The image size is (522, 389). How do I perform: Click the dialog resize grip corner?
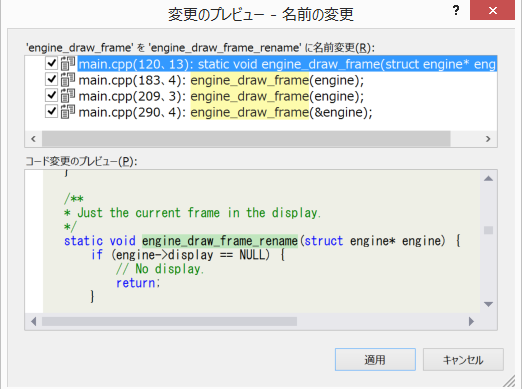509,382
